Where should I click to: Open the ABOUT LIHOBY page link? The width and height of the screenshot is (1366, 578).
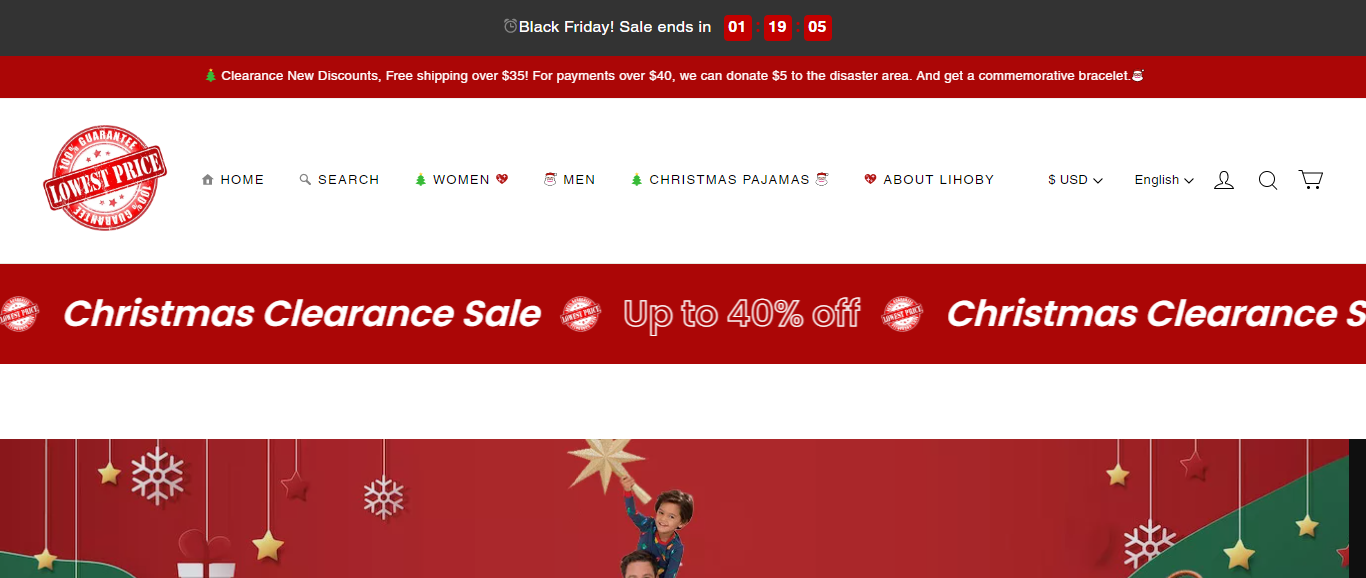[929, 180]
